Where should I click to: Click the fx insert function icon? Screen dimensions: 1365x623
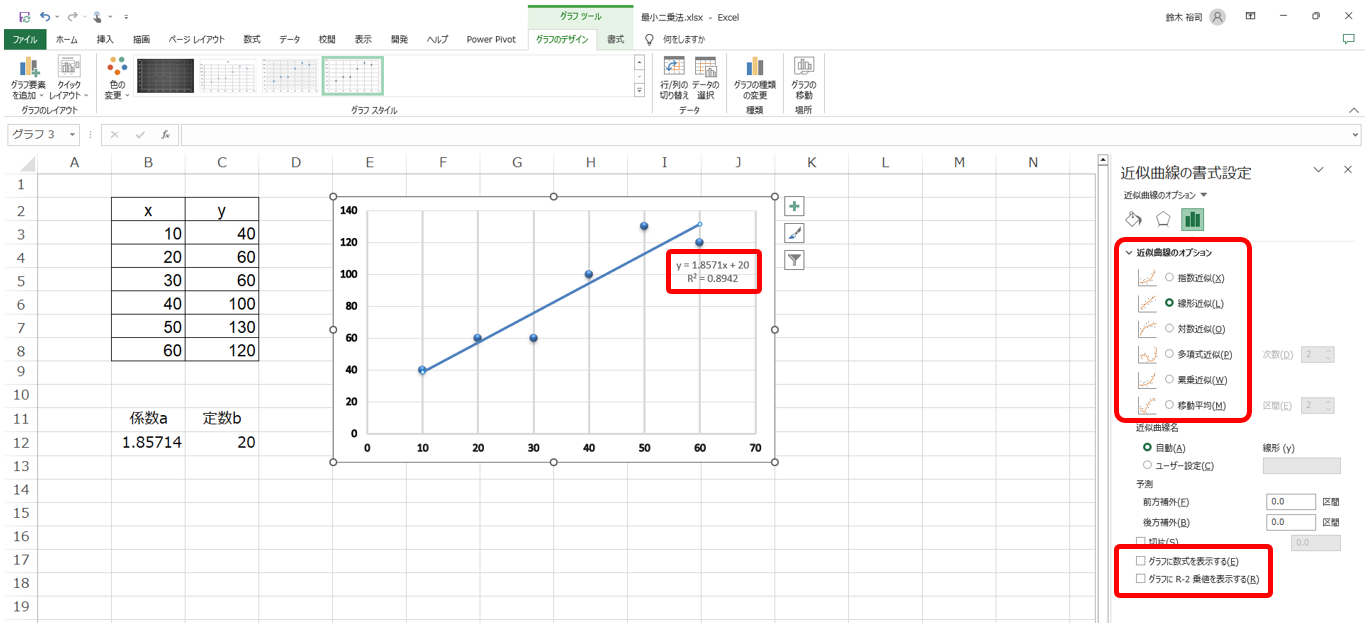pos(165,134)
